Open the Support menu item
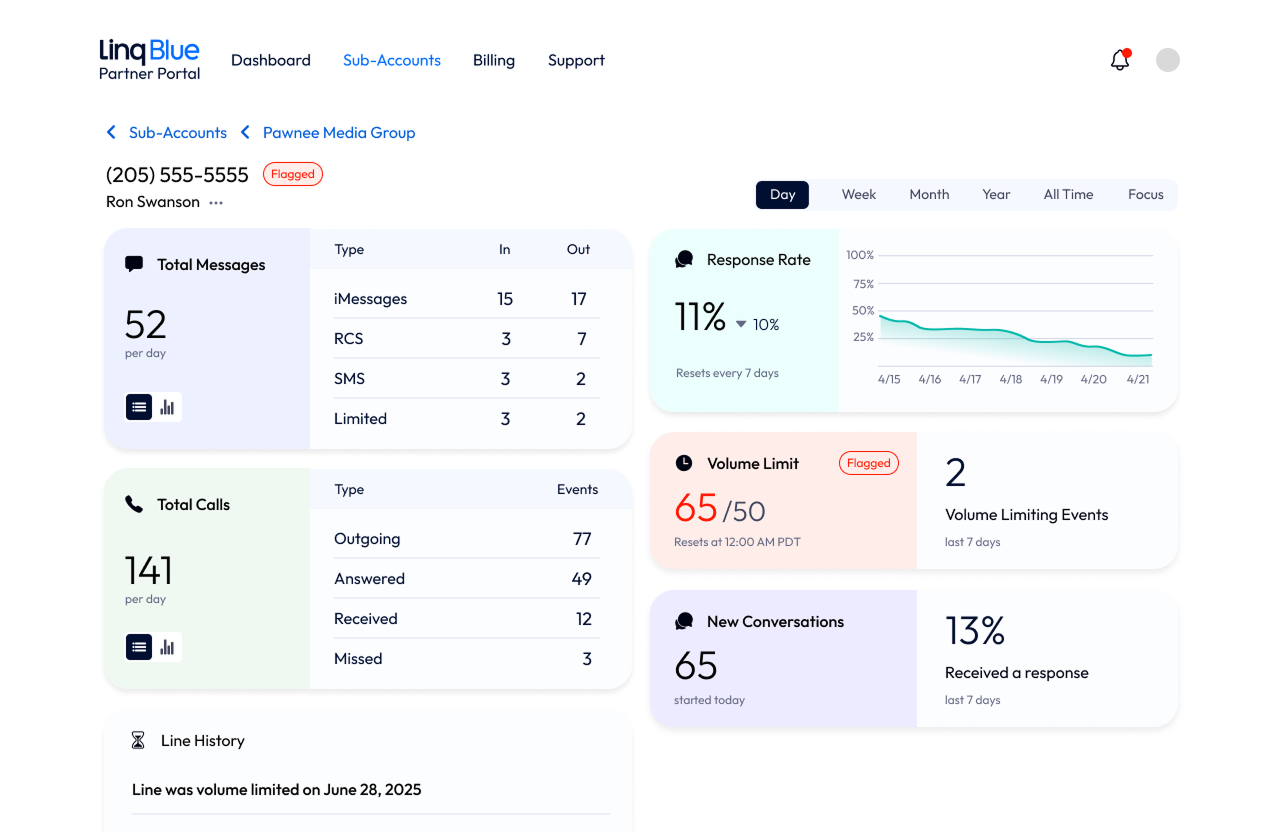The width and height of the screenshot is (1280, 832). (576, 60)
